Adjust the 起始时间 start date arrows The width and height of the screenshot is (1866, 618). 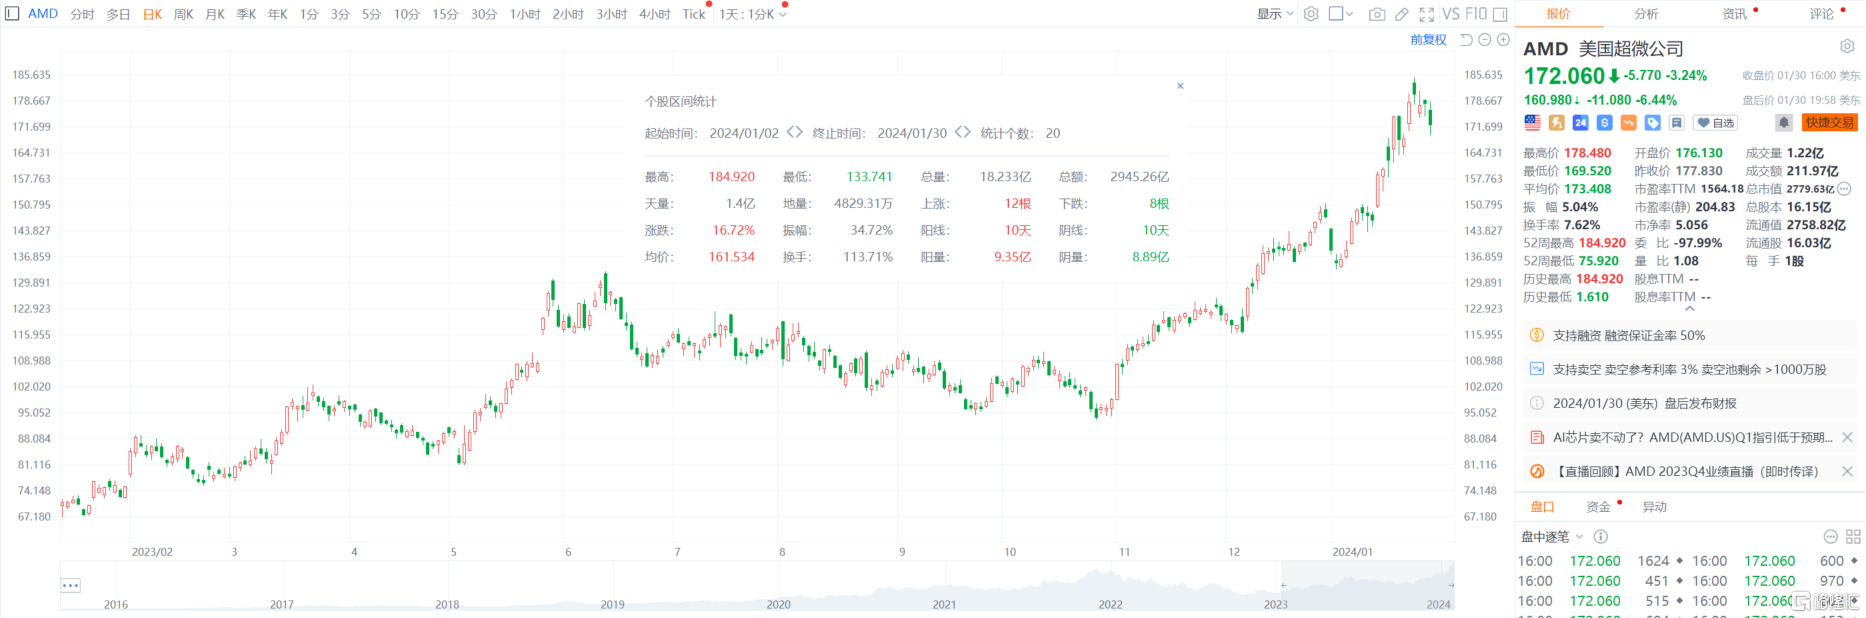point(795,132)
